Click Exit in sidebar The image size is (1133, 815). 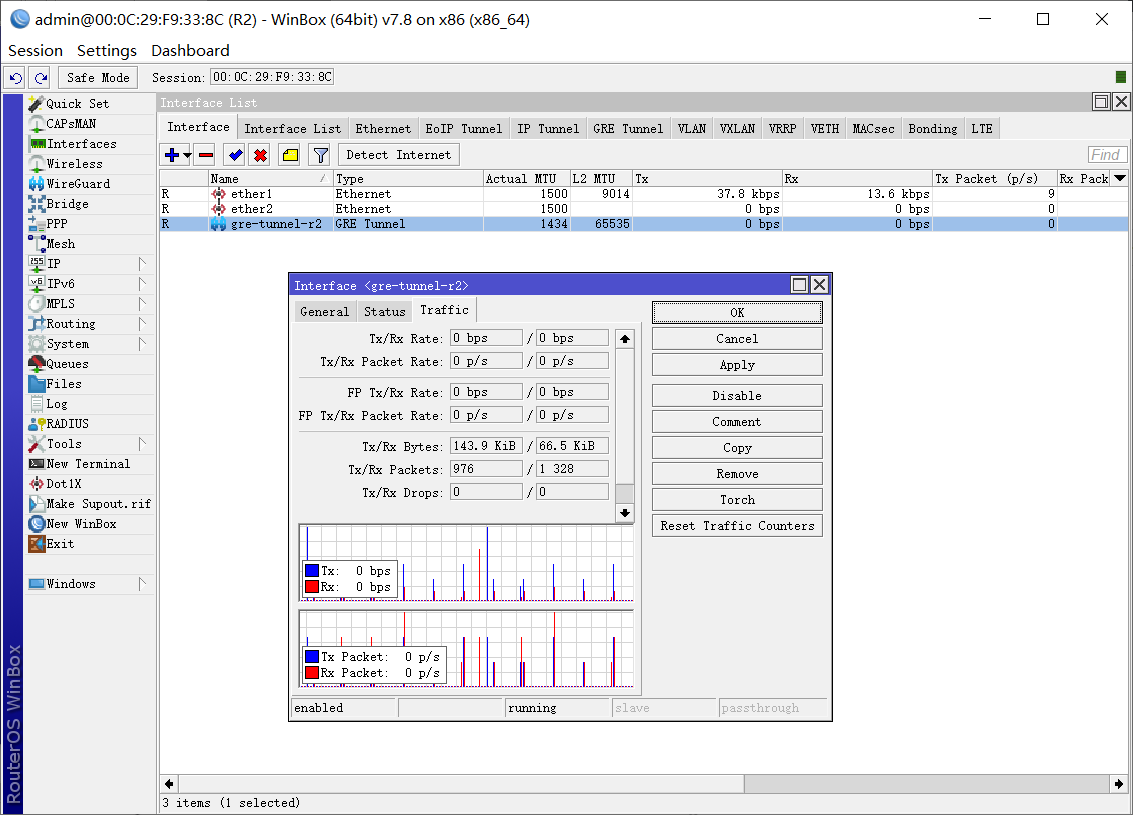point(60,544)
